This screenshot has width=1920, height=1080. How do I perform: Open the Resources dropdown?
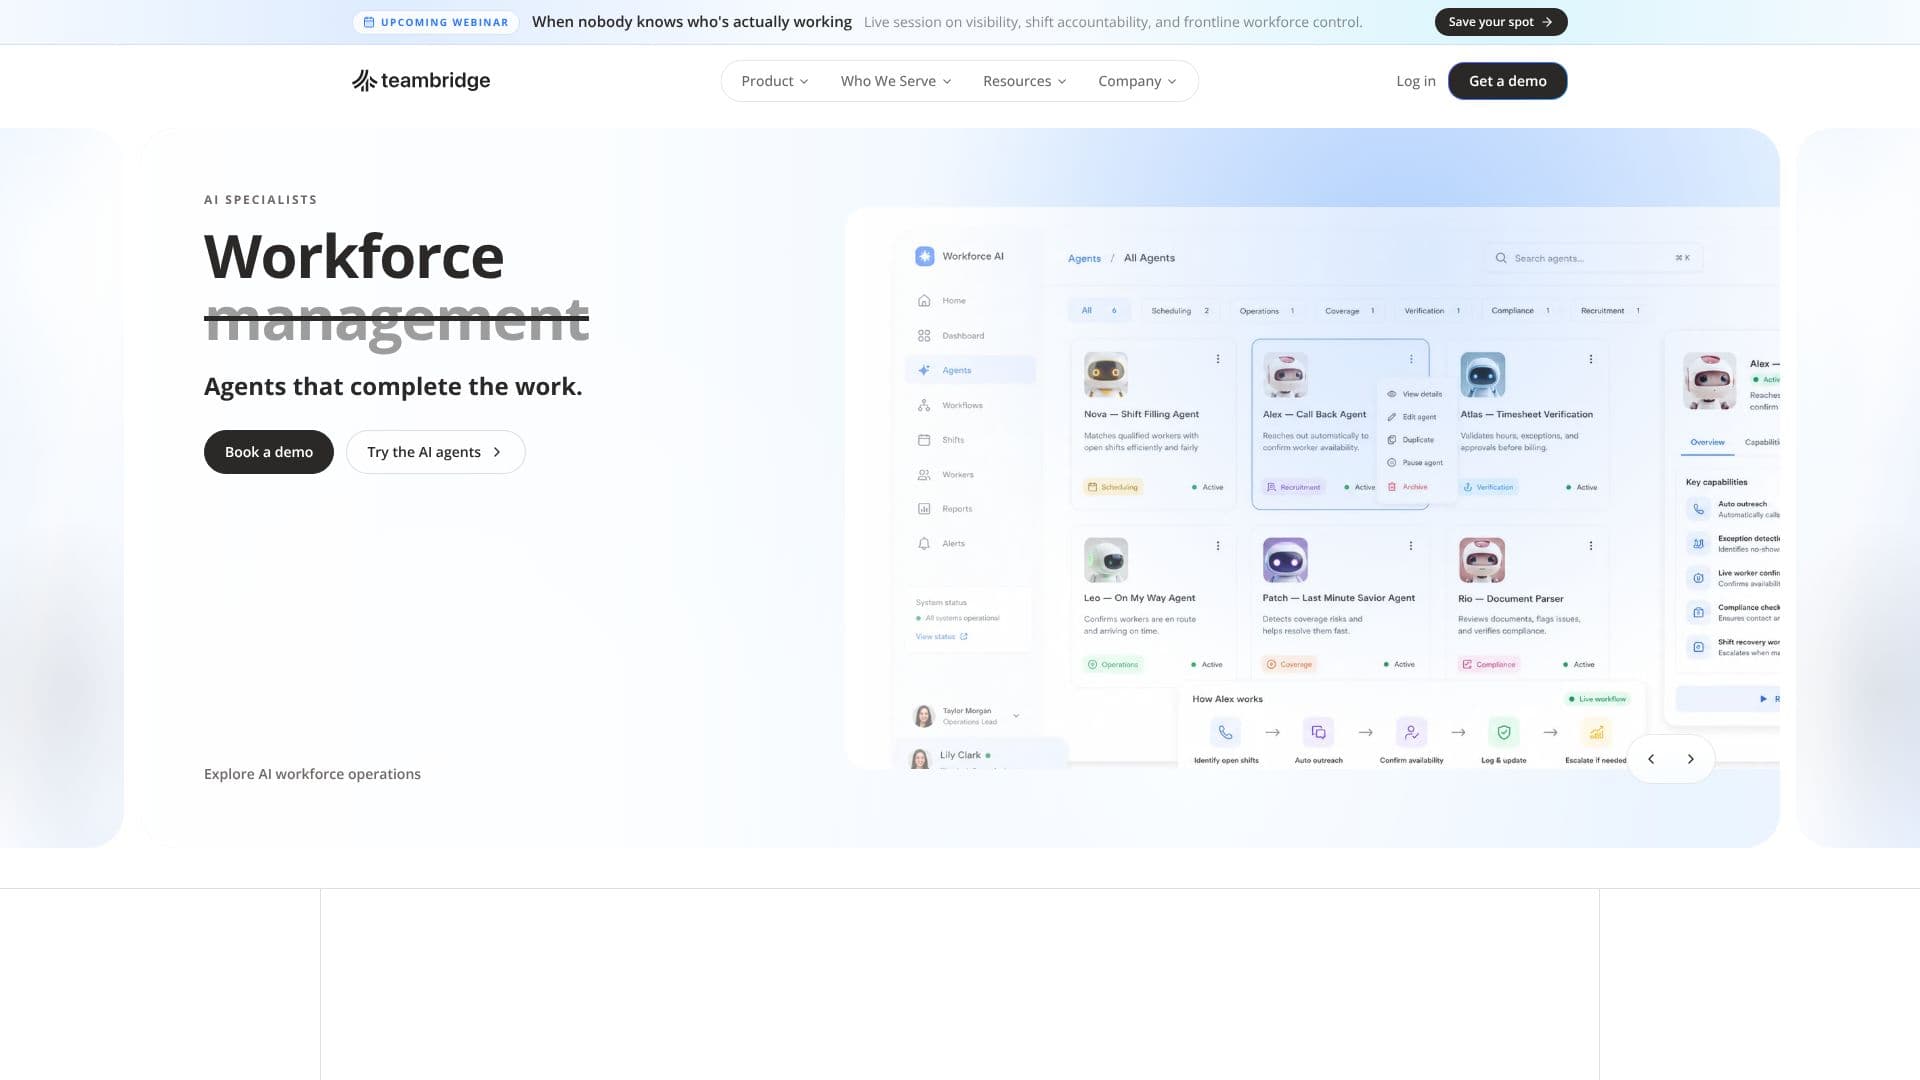click(x=1024, y=81)
